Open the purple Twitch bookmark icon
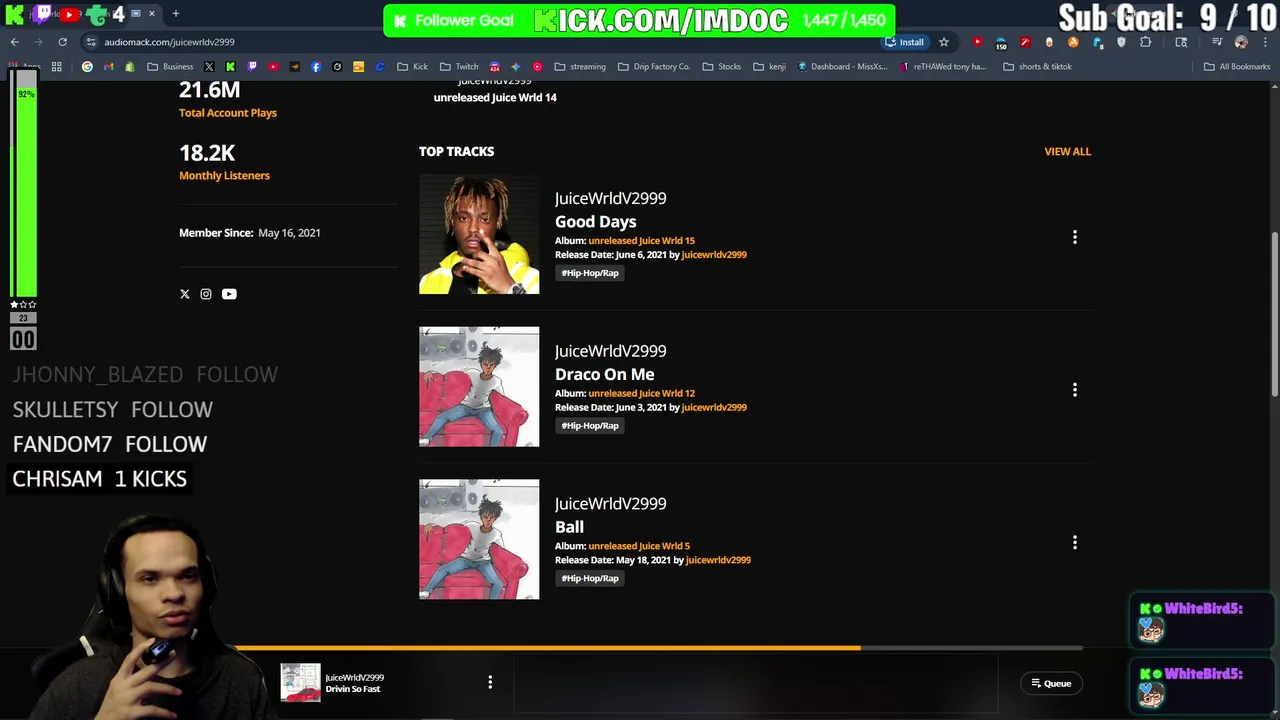The image size is (1280, 720). [x=252, y=67]
